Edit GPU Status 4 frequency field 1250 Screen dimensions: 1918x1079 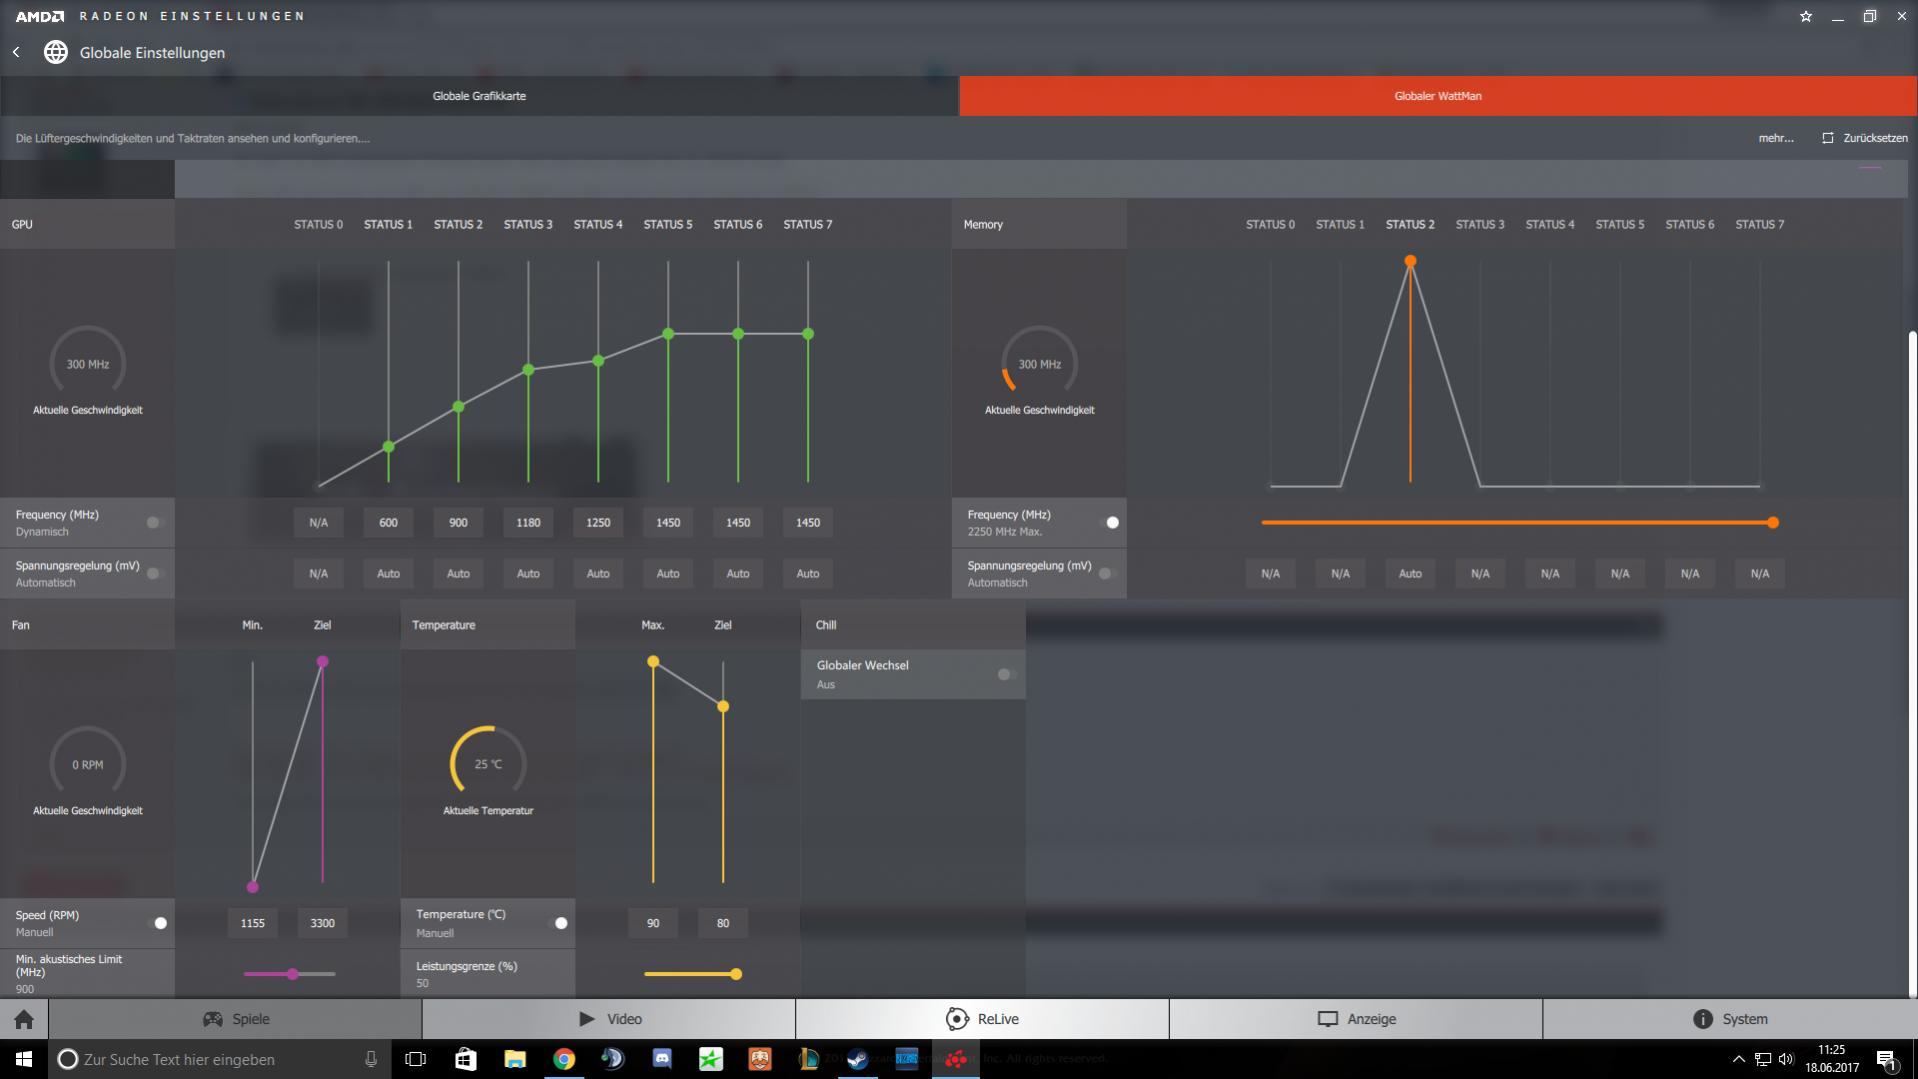click(x=598, y=522)
